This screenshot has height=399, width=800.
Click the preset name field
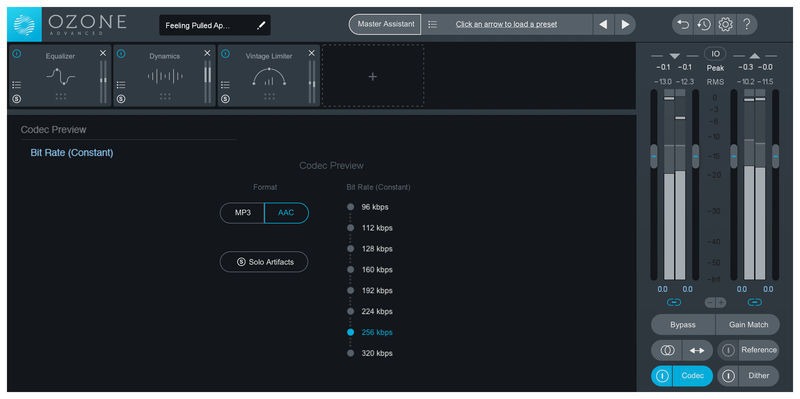tap(215, 25)
